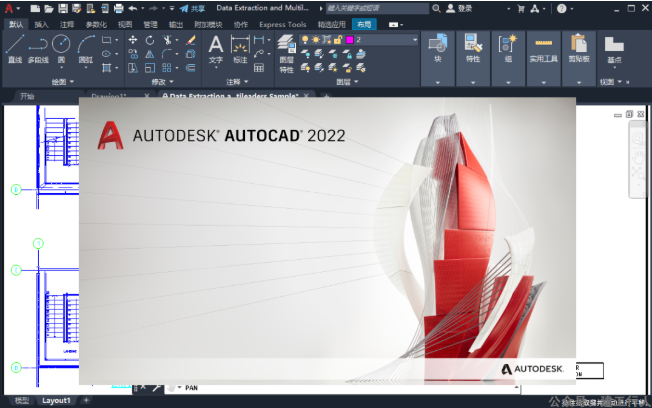Open the 剪贴板 (Clipboard) panel dropdown
Image resolution: width=652 pixels, height=408 pixels.
pyautogui.click(x=579, y=82)
